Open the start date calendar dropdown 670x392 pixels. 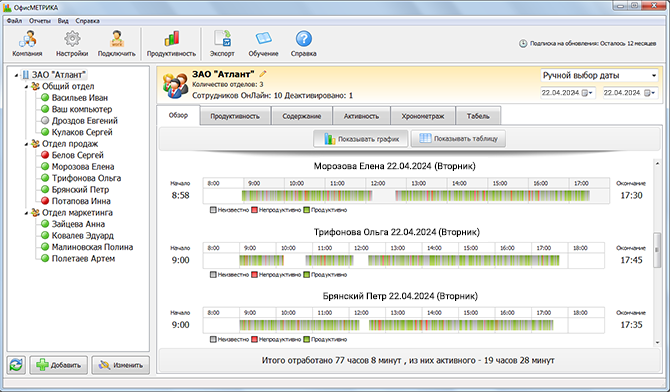pos(588,93)
